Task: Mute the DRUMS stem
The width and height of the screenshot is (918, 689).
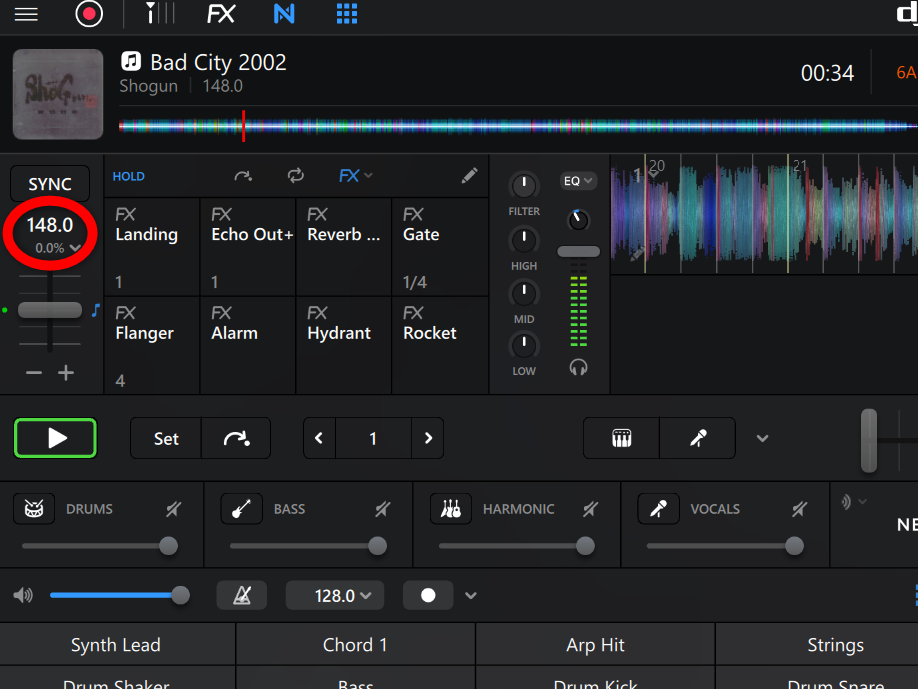Action: (174, 510)
